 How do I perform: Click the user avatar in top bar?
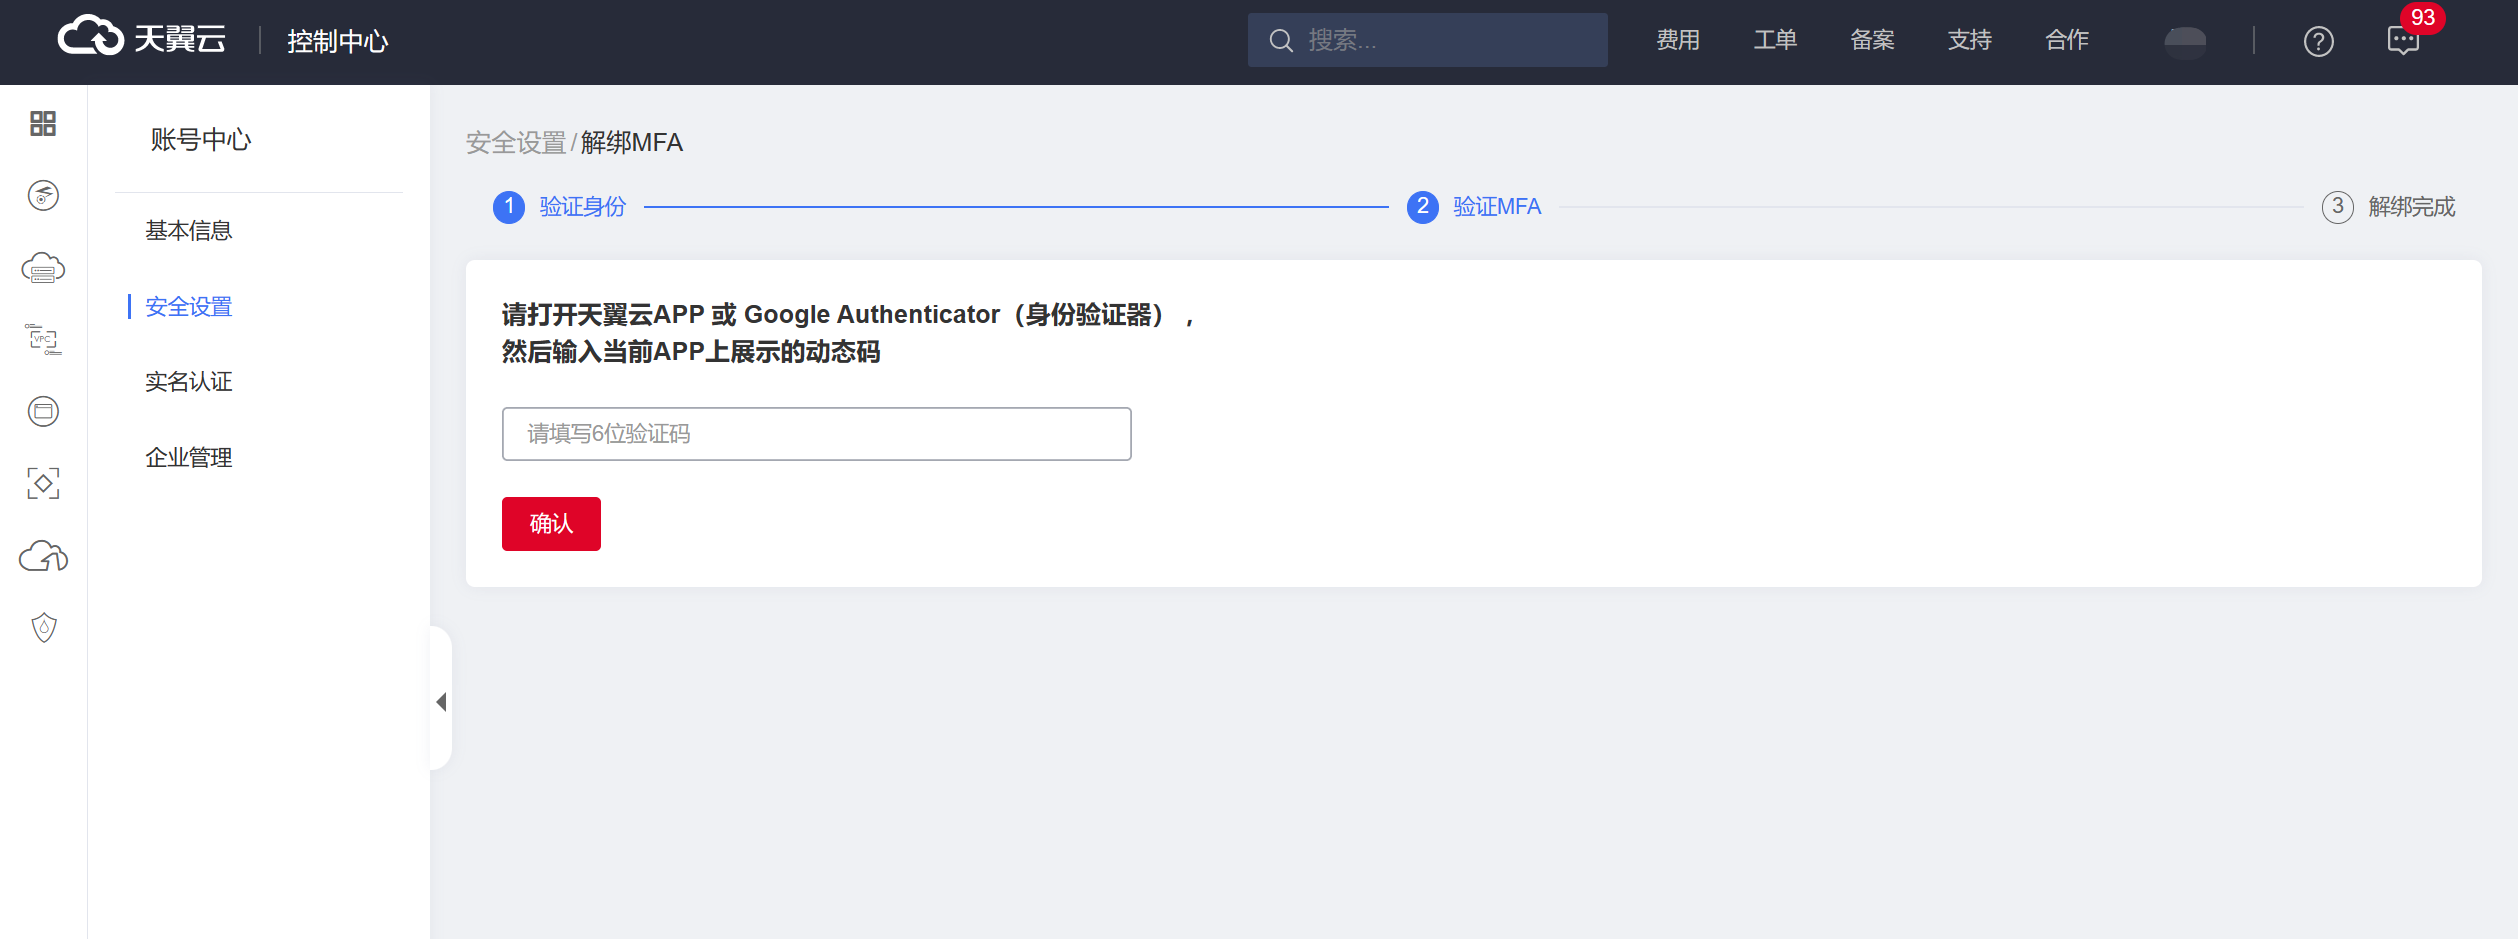coord(2184,41)
